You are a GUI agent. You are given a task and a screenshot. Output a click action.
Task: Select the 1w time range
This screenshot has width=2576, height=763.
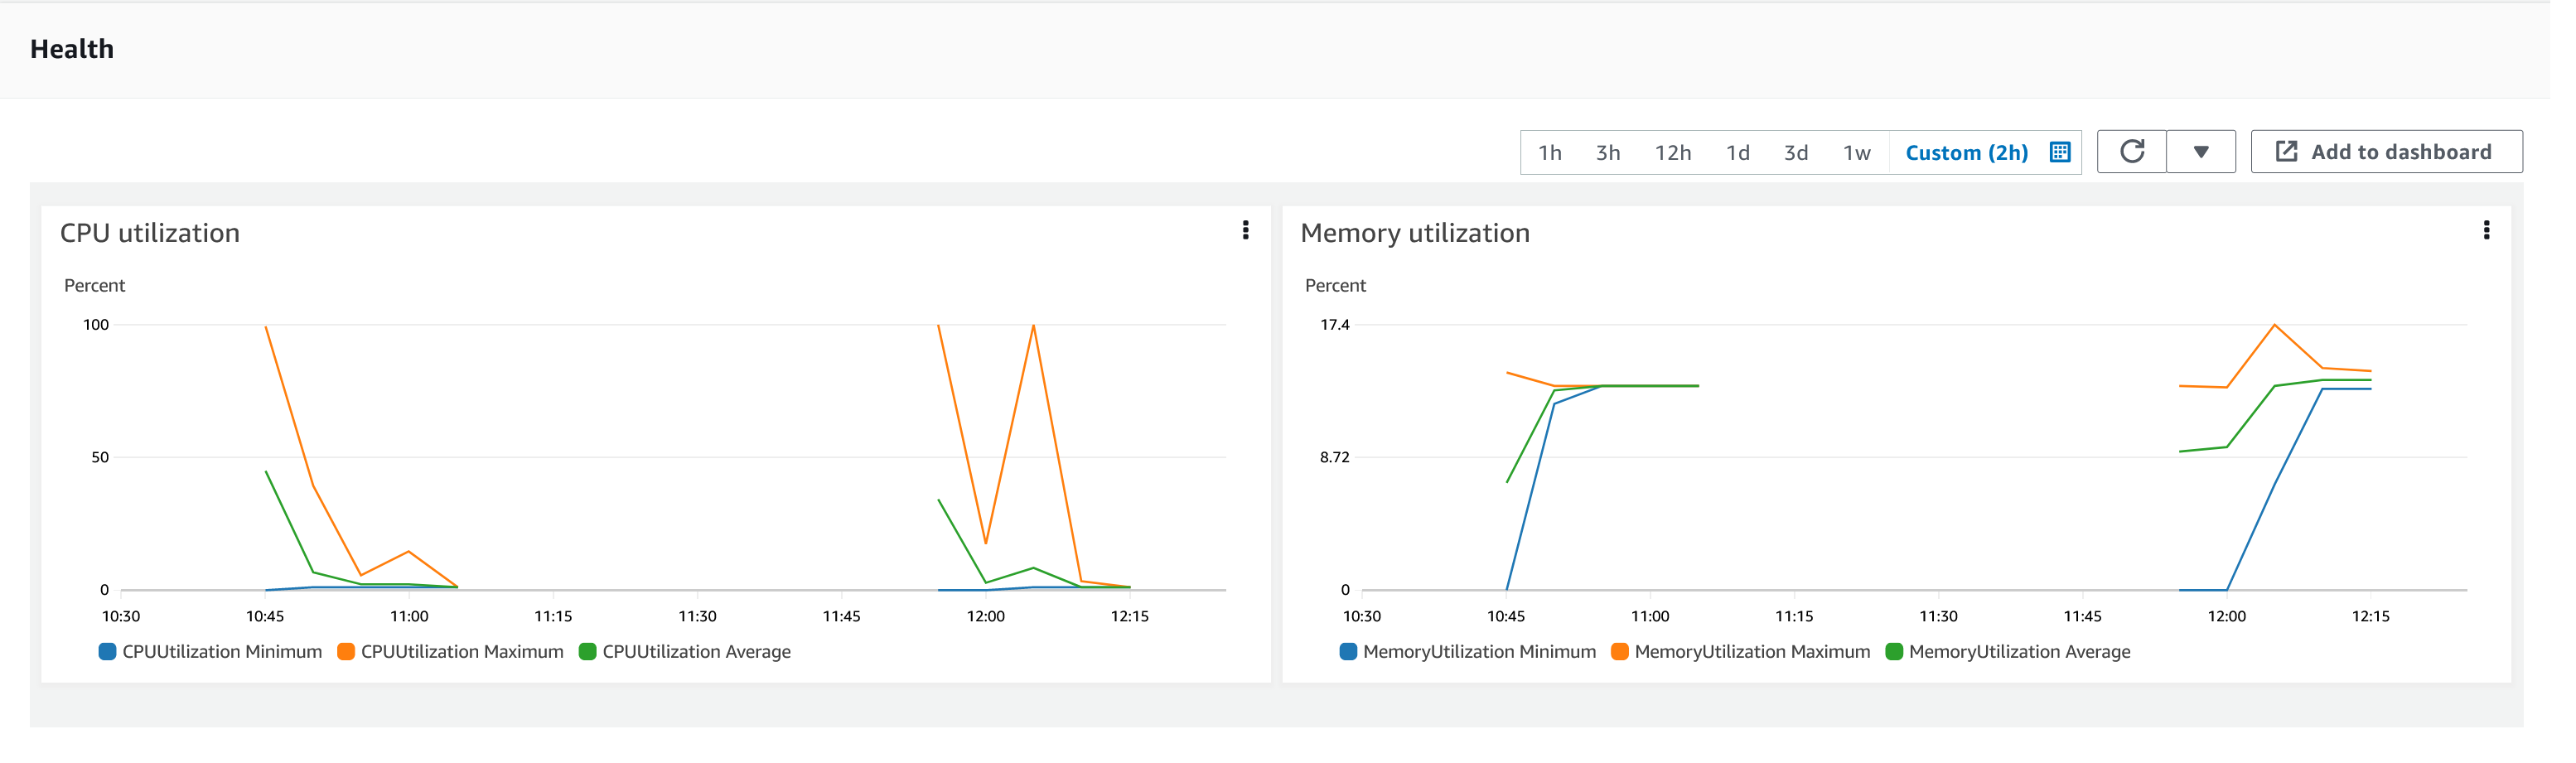pos(1876,154)
